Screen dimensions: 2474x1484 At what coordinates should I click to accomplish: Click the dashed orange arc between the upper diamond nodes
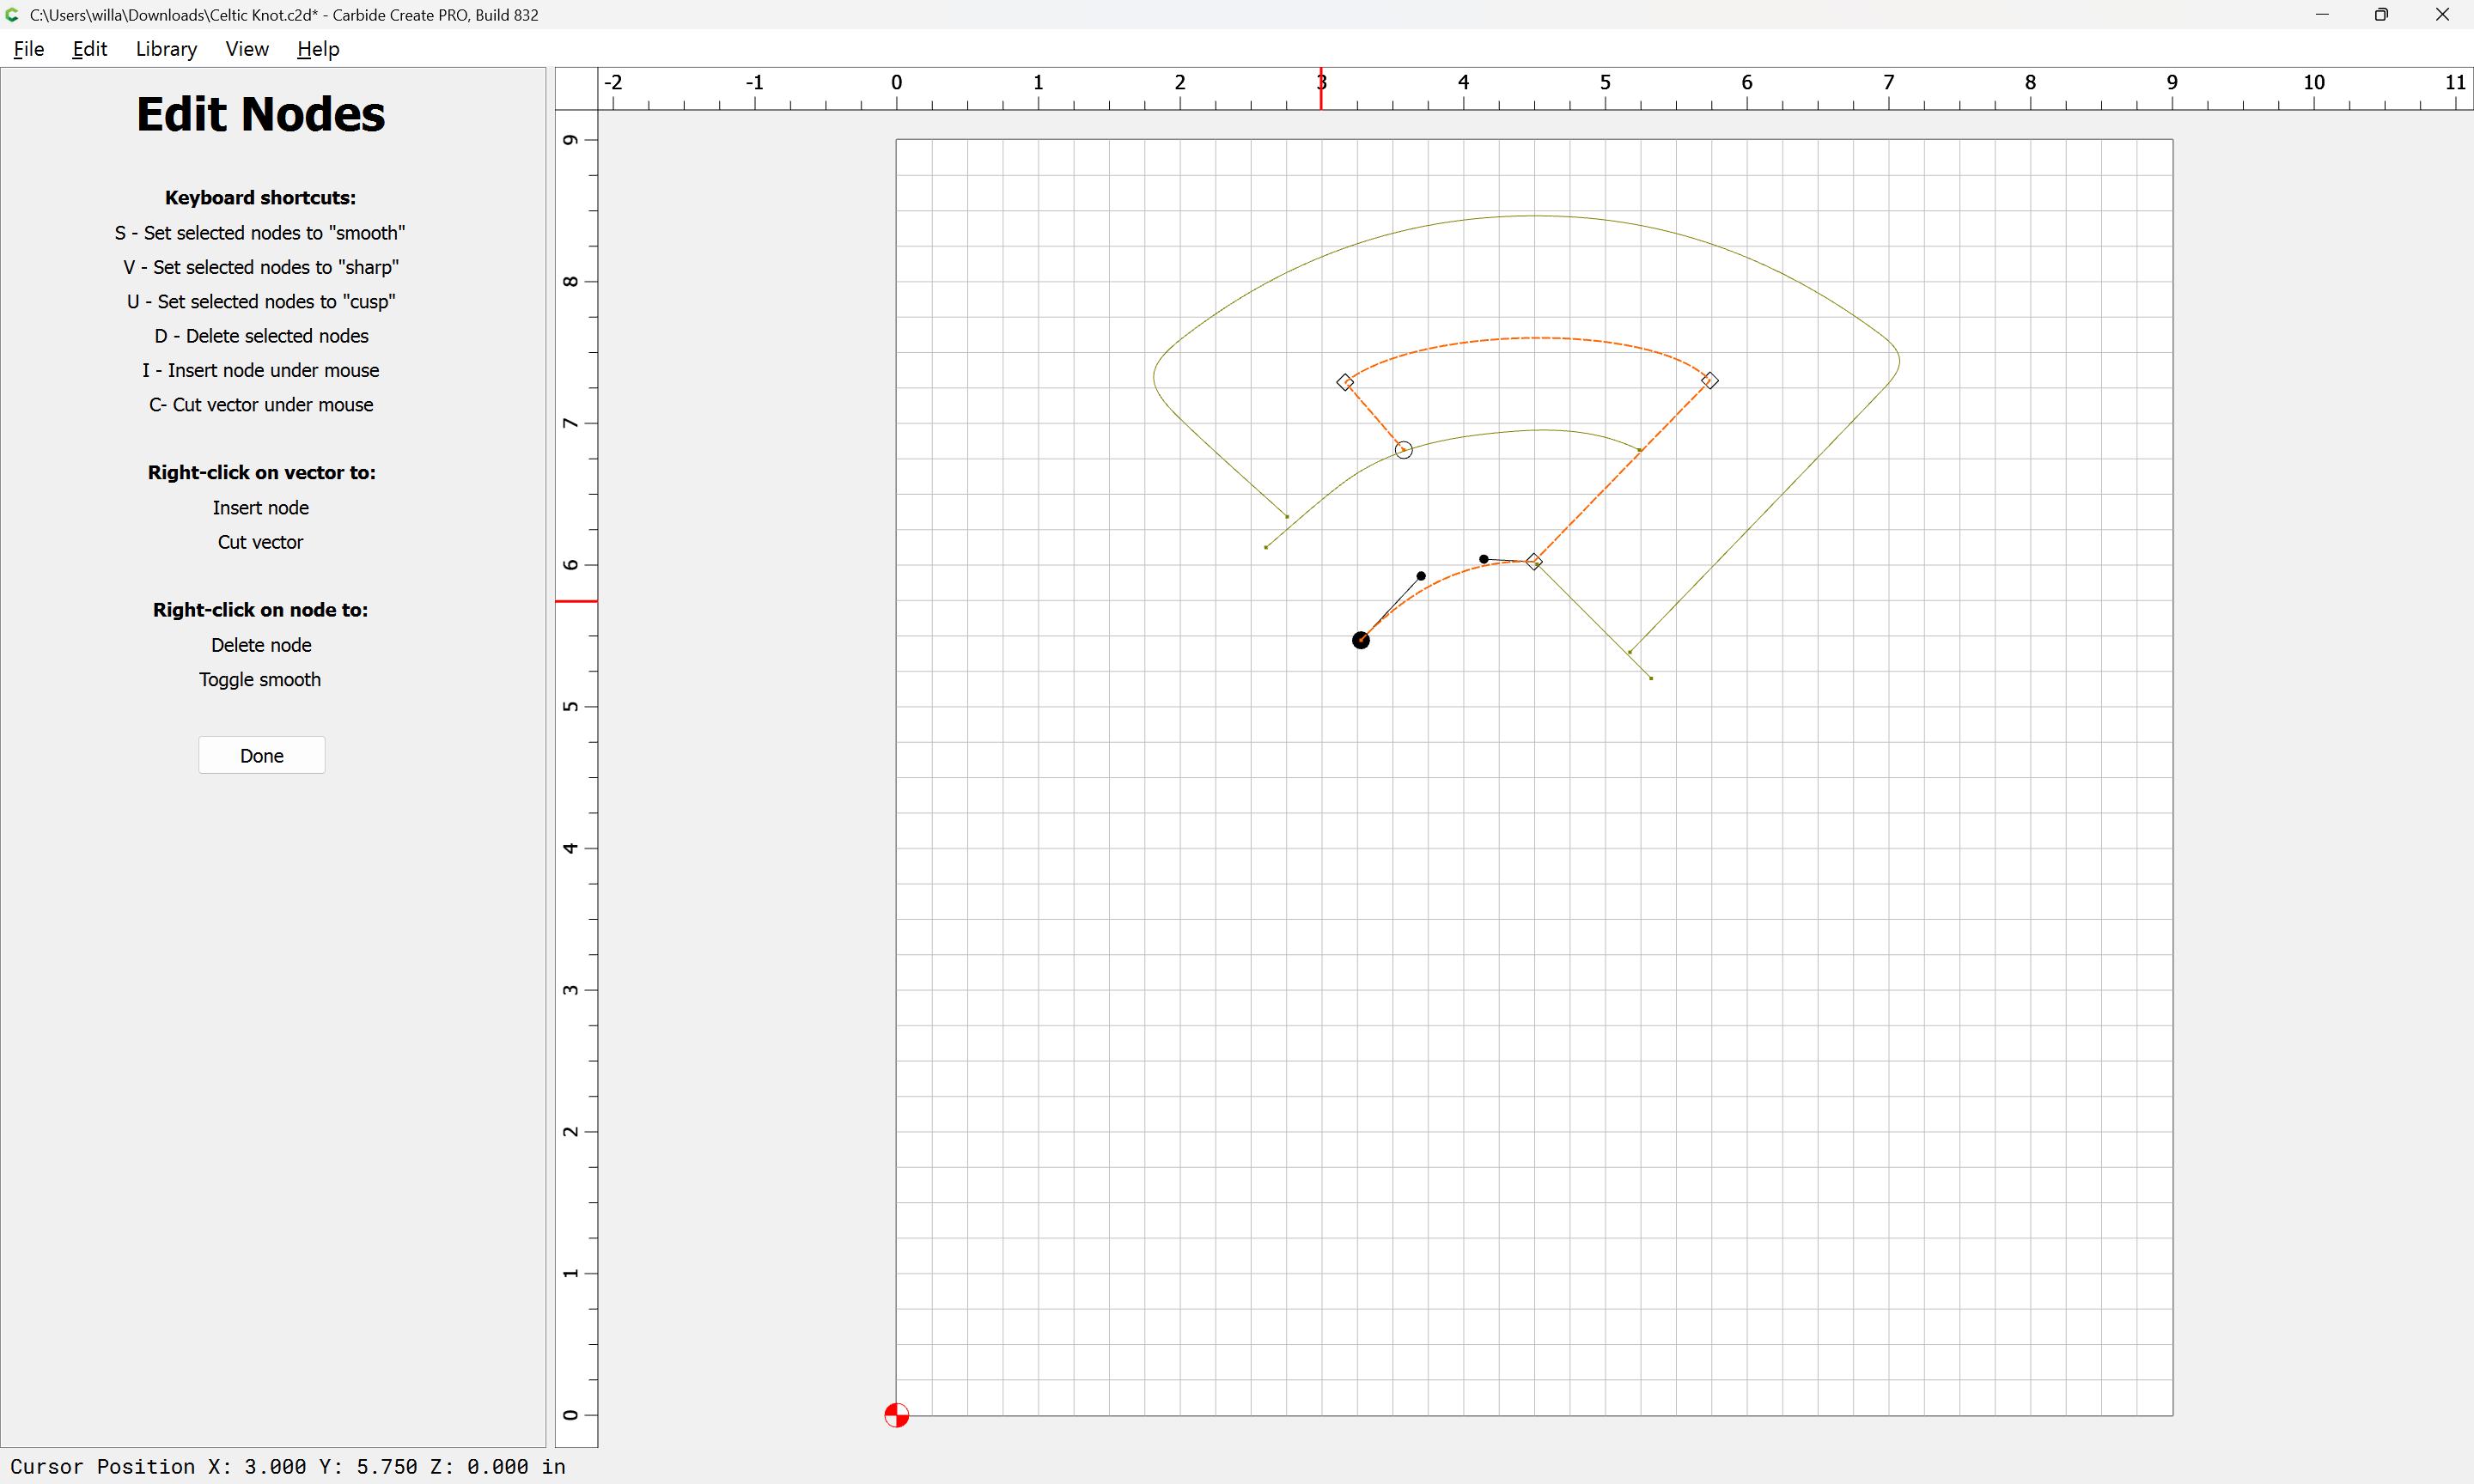click(x=1535, y=338)
